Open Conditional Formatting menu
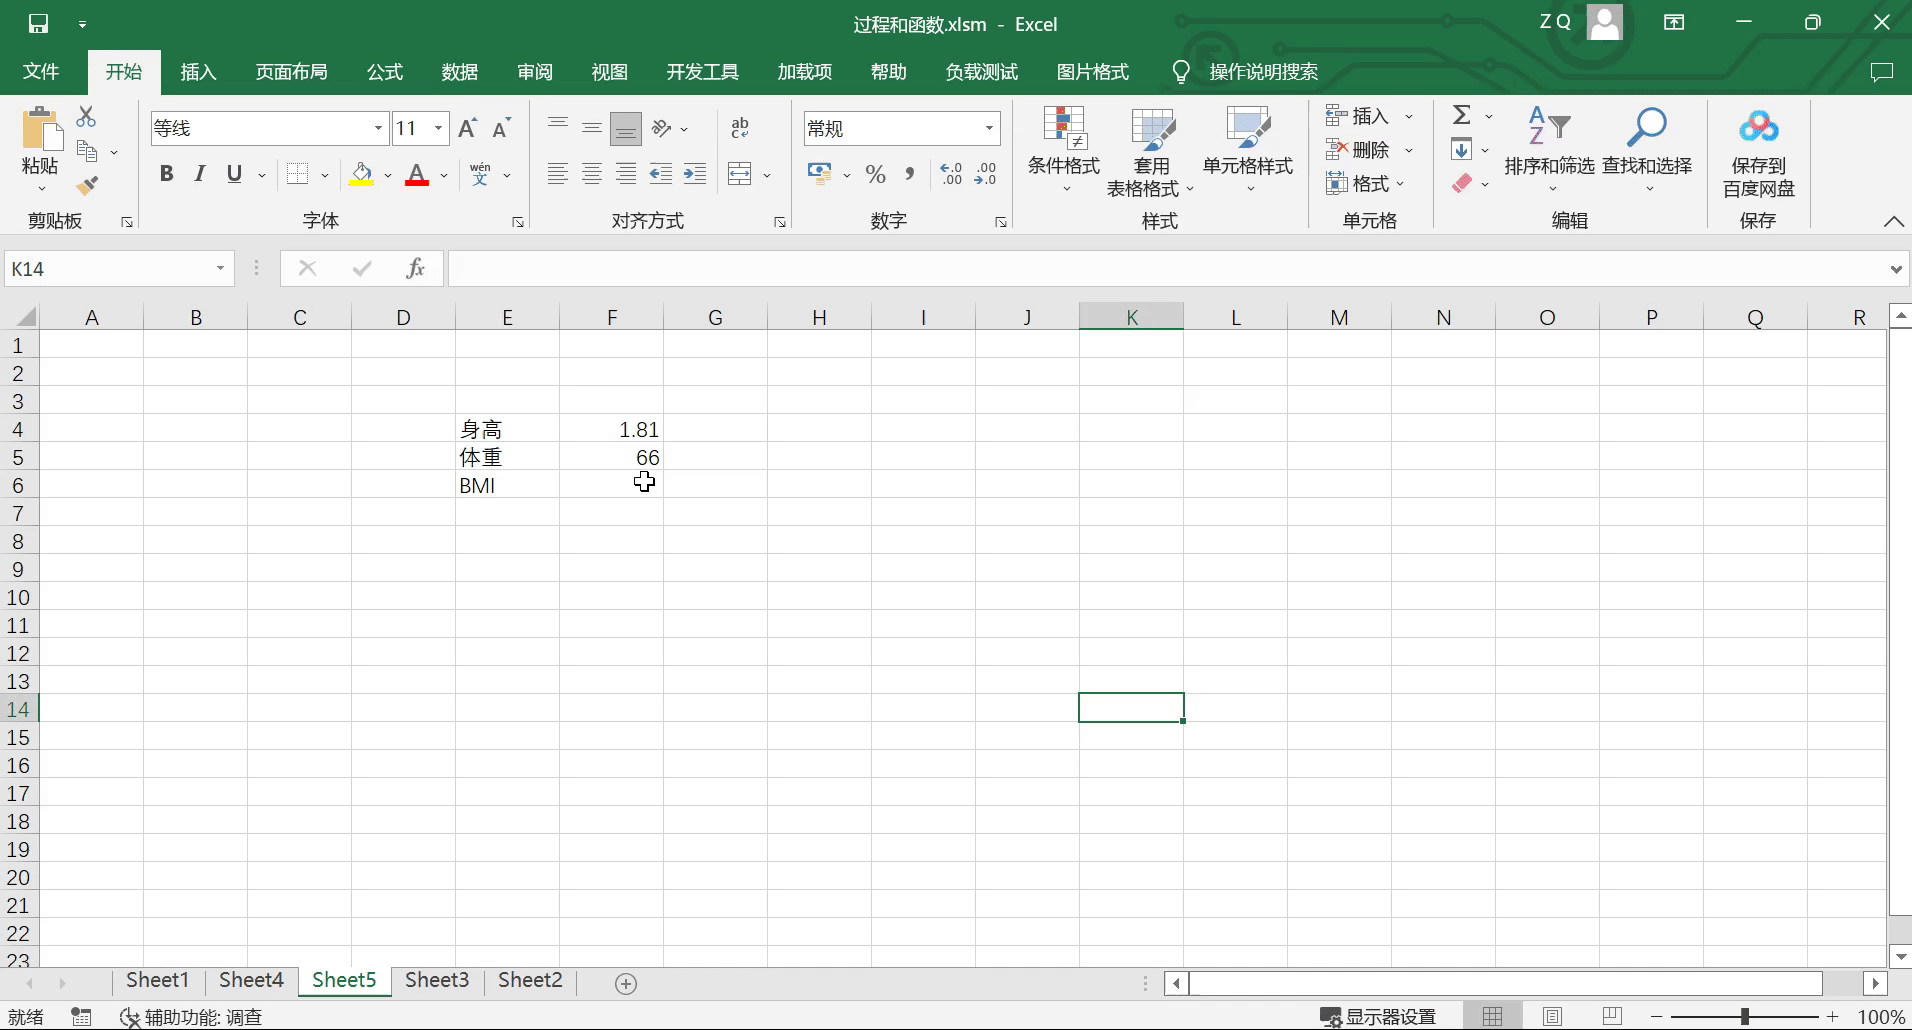Screen dimensions: 1912x1030 pyautogui.click(x=1064, y=150)
